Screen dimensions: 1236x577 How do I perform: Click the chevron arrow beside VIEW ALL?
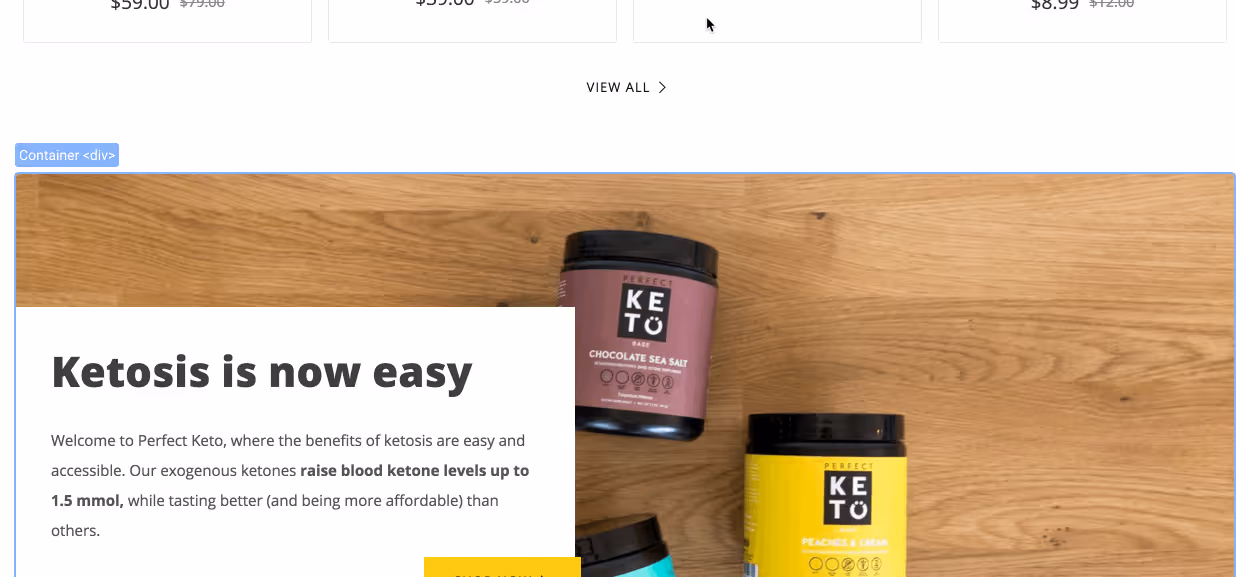coord(662,88)
